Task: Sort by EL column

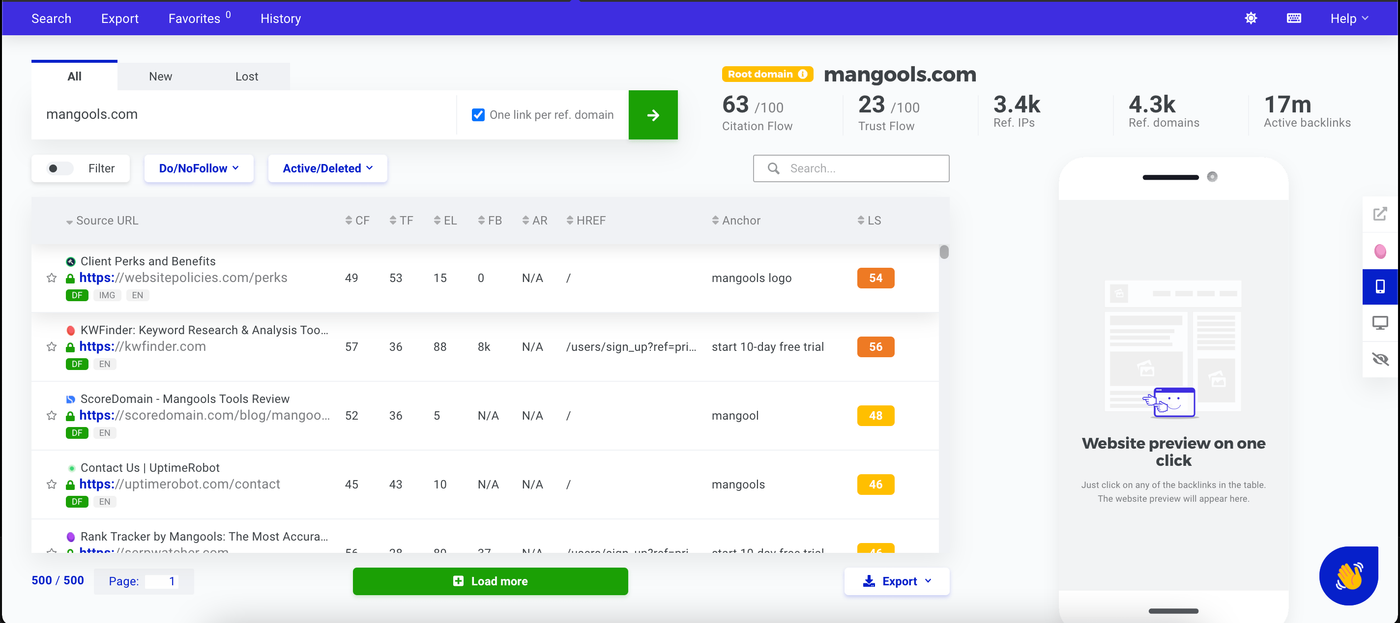Action: click(445, 220)
